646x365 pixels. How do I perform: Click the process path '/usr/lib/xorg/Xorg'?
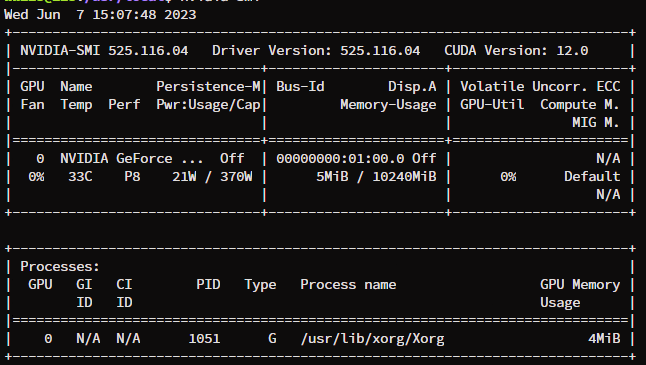click(372, 339)
